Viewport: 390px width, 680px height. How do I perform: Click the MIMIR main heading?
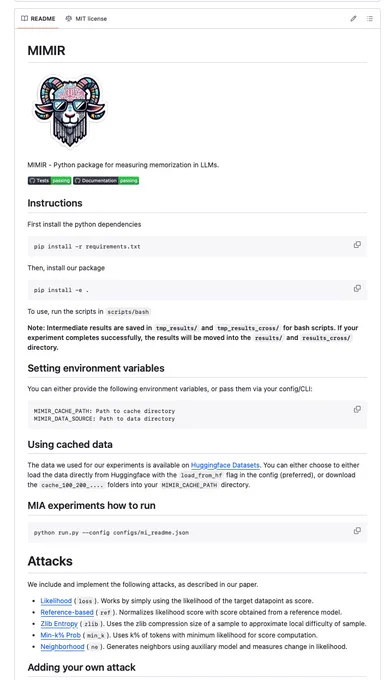click(x=46, y=51)
